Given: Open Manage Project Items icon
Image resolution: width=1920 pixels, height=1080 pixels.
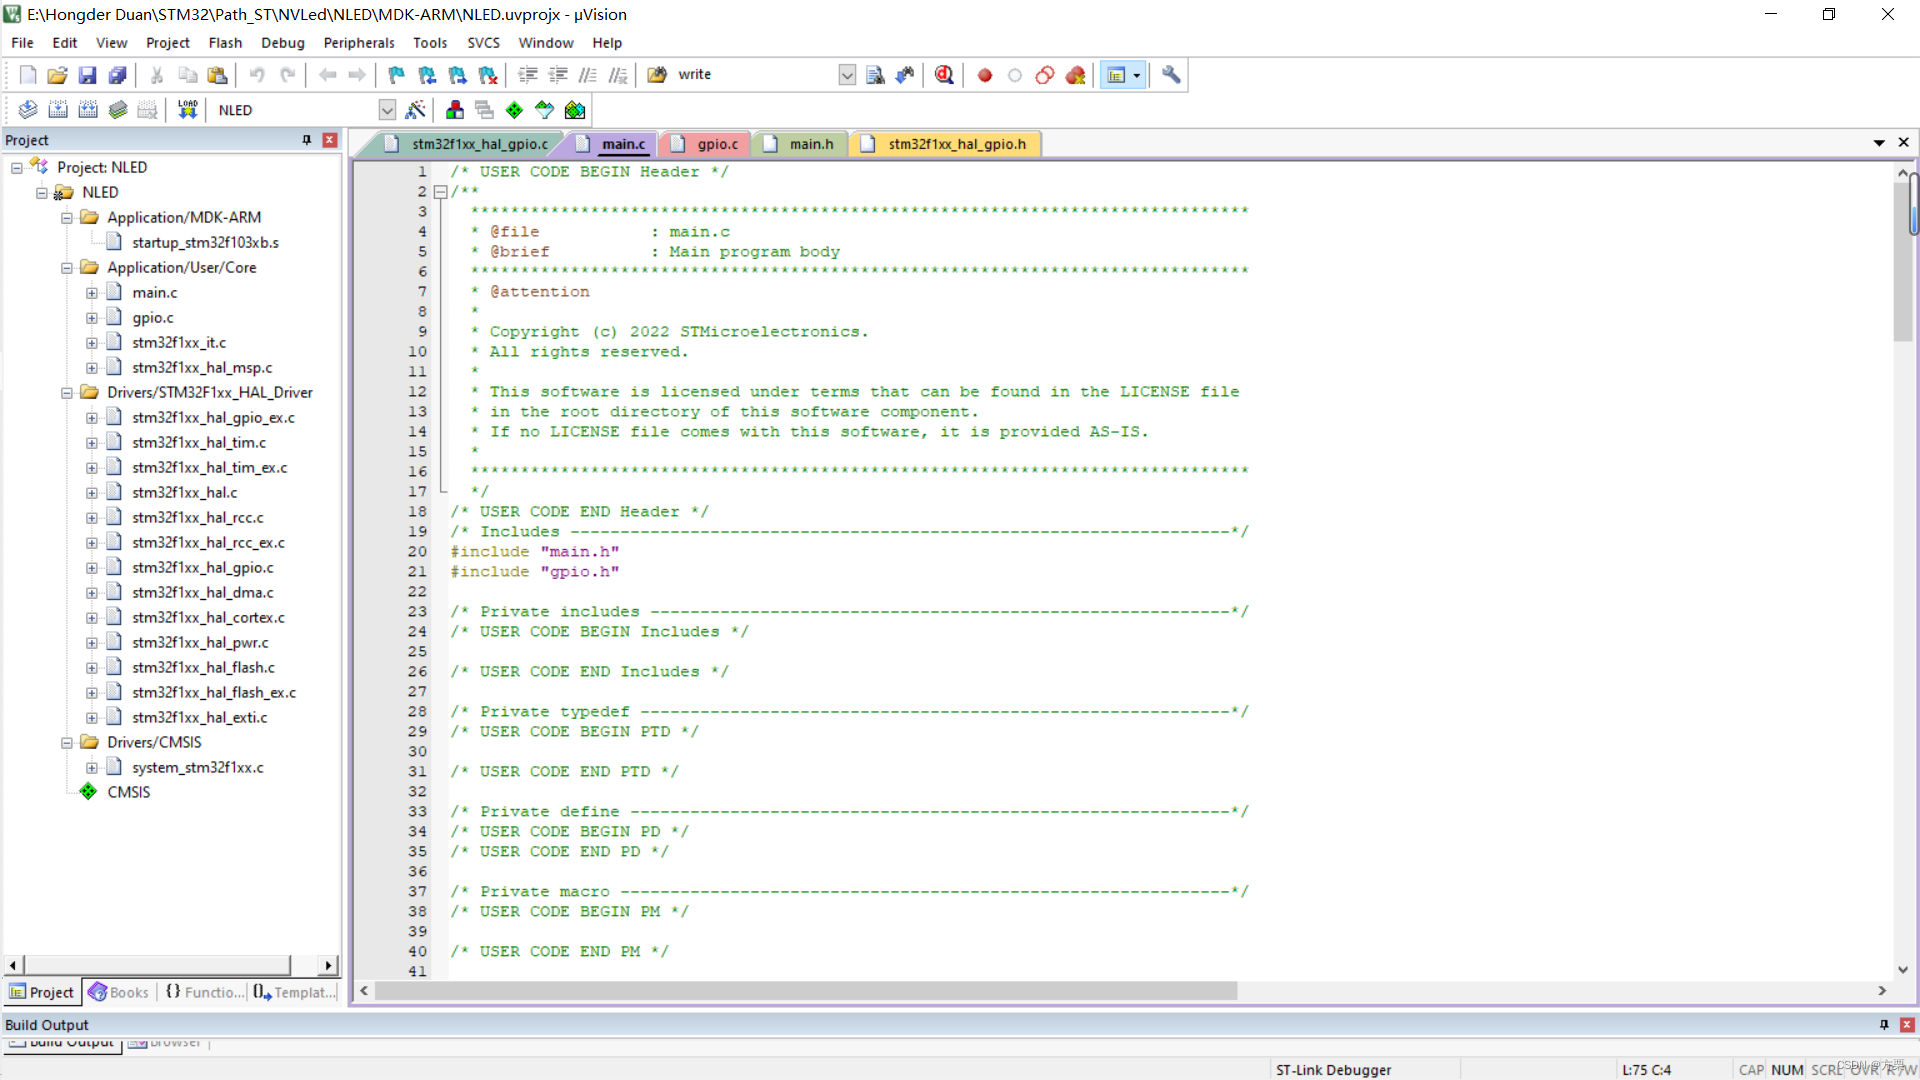Looking at the screenshot, I should pos(455,110).
